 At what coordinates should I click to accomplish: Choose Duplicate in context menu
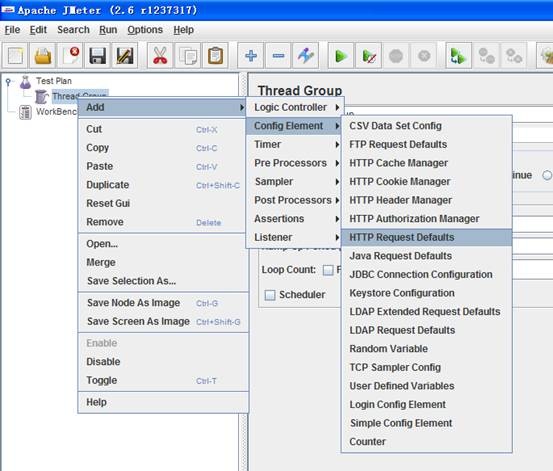(x=162, y=185)
